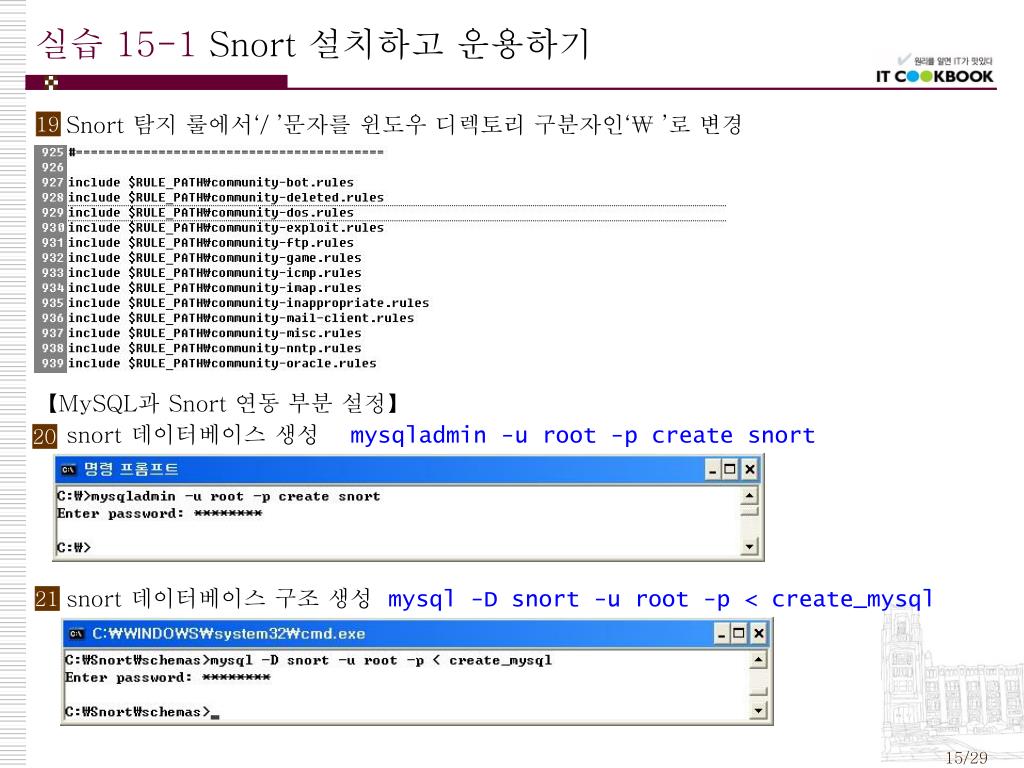1024x768 pixels.
Task: Select line 938 community-nntp.rules include
Action: coord(215,348)
